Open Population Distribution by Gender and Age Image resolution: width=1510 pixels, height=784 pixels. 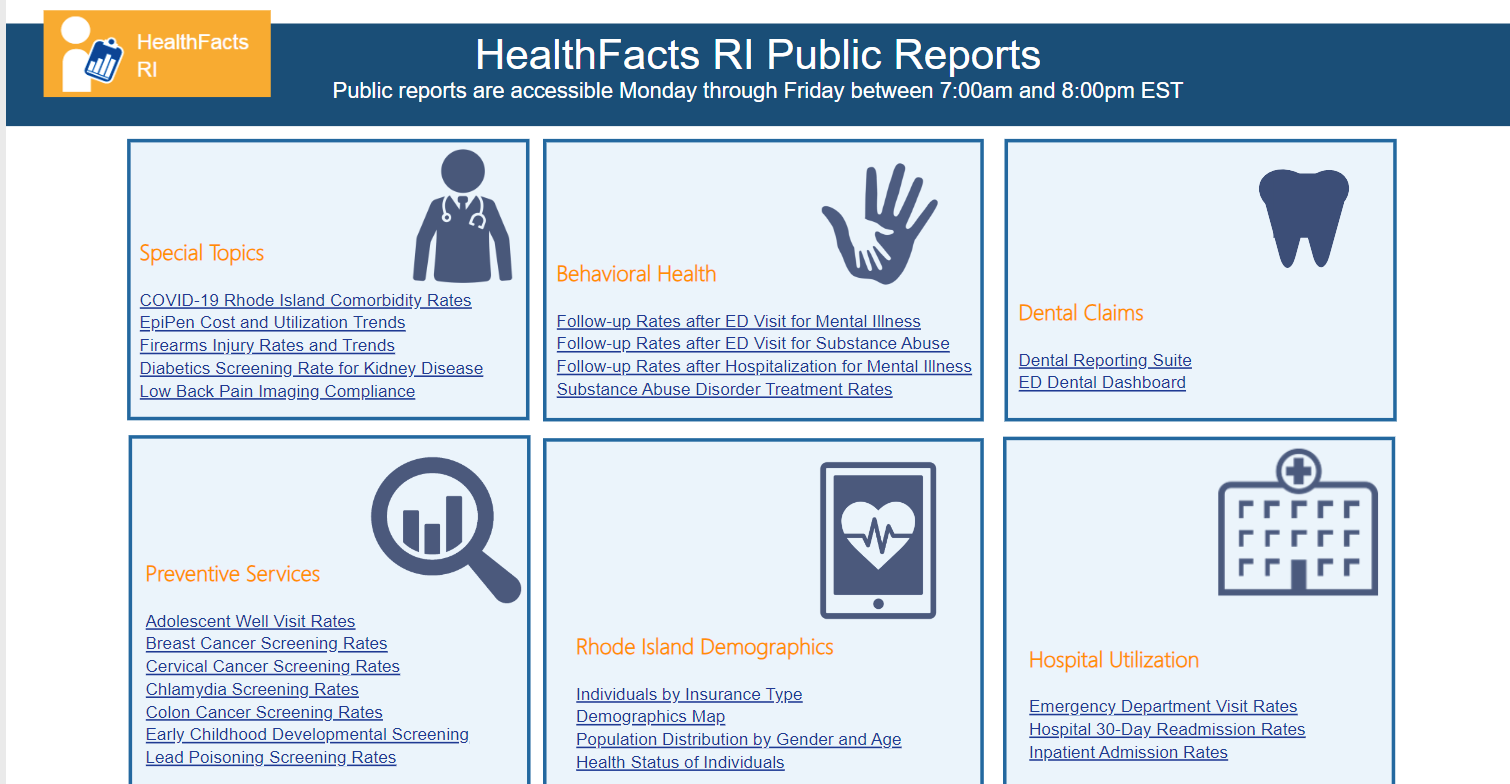coord(738,739)
